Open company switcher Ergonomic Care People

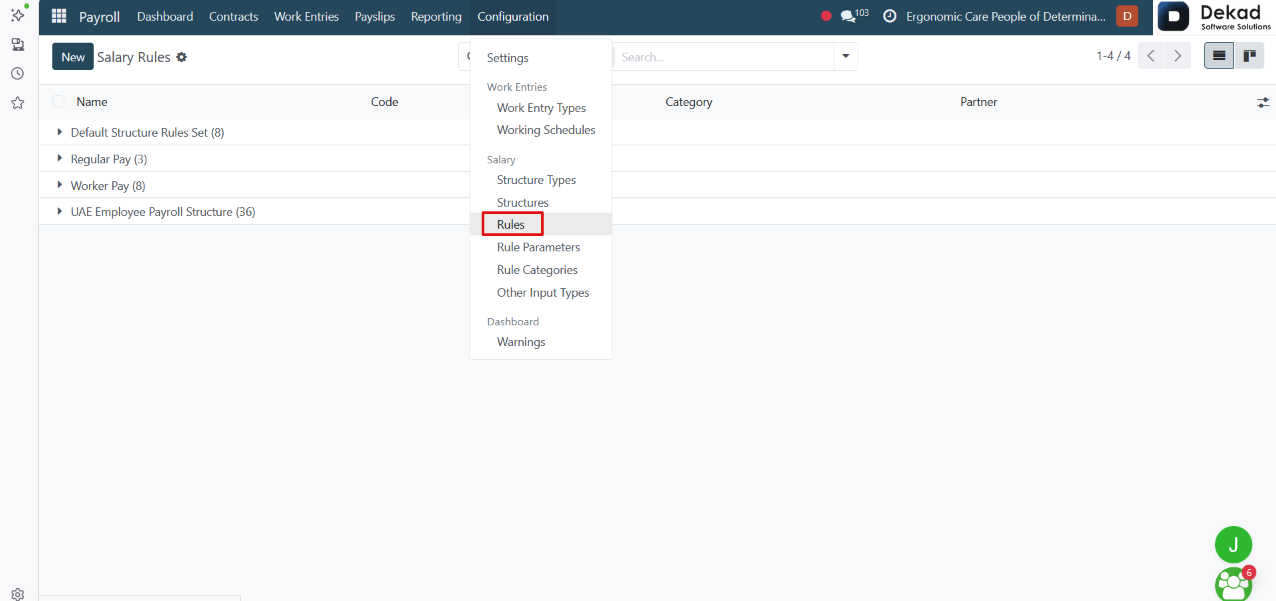point(1006,16)
